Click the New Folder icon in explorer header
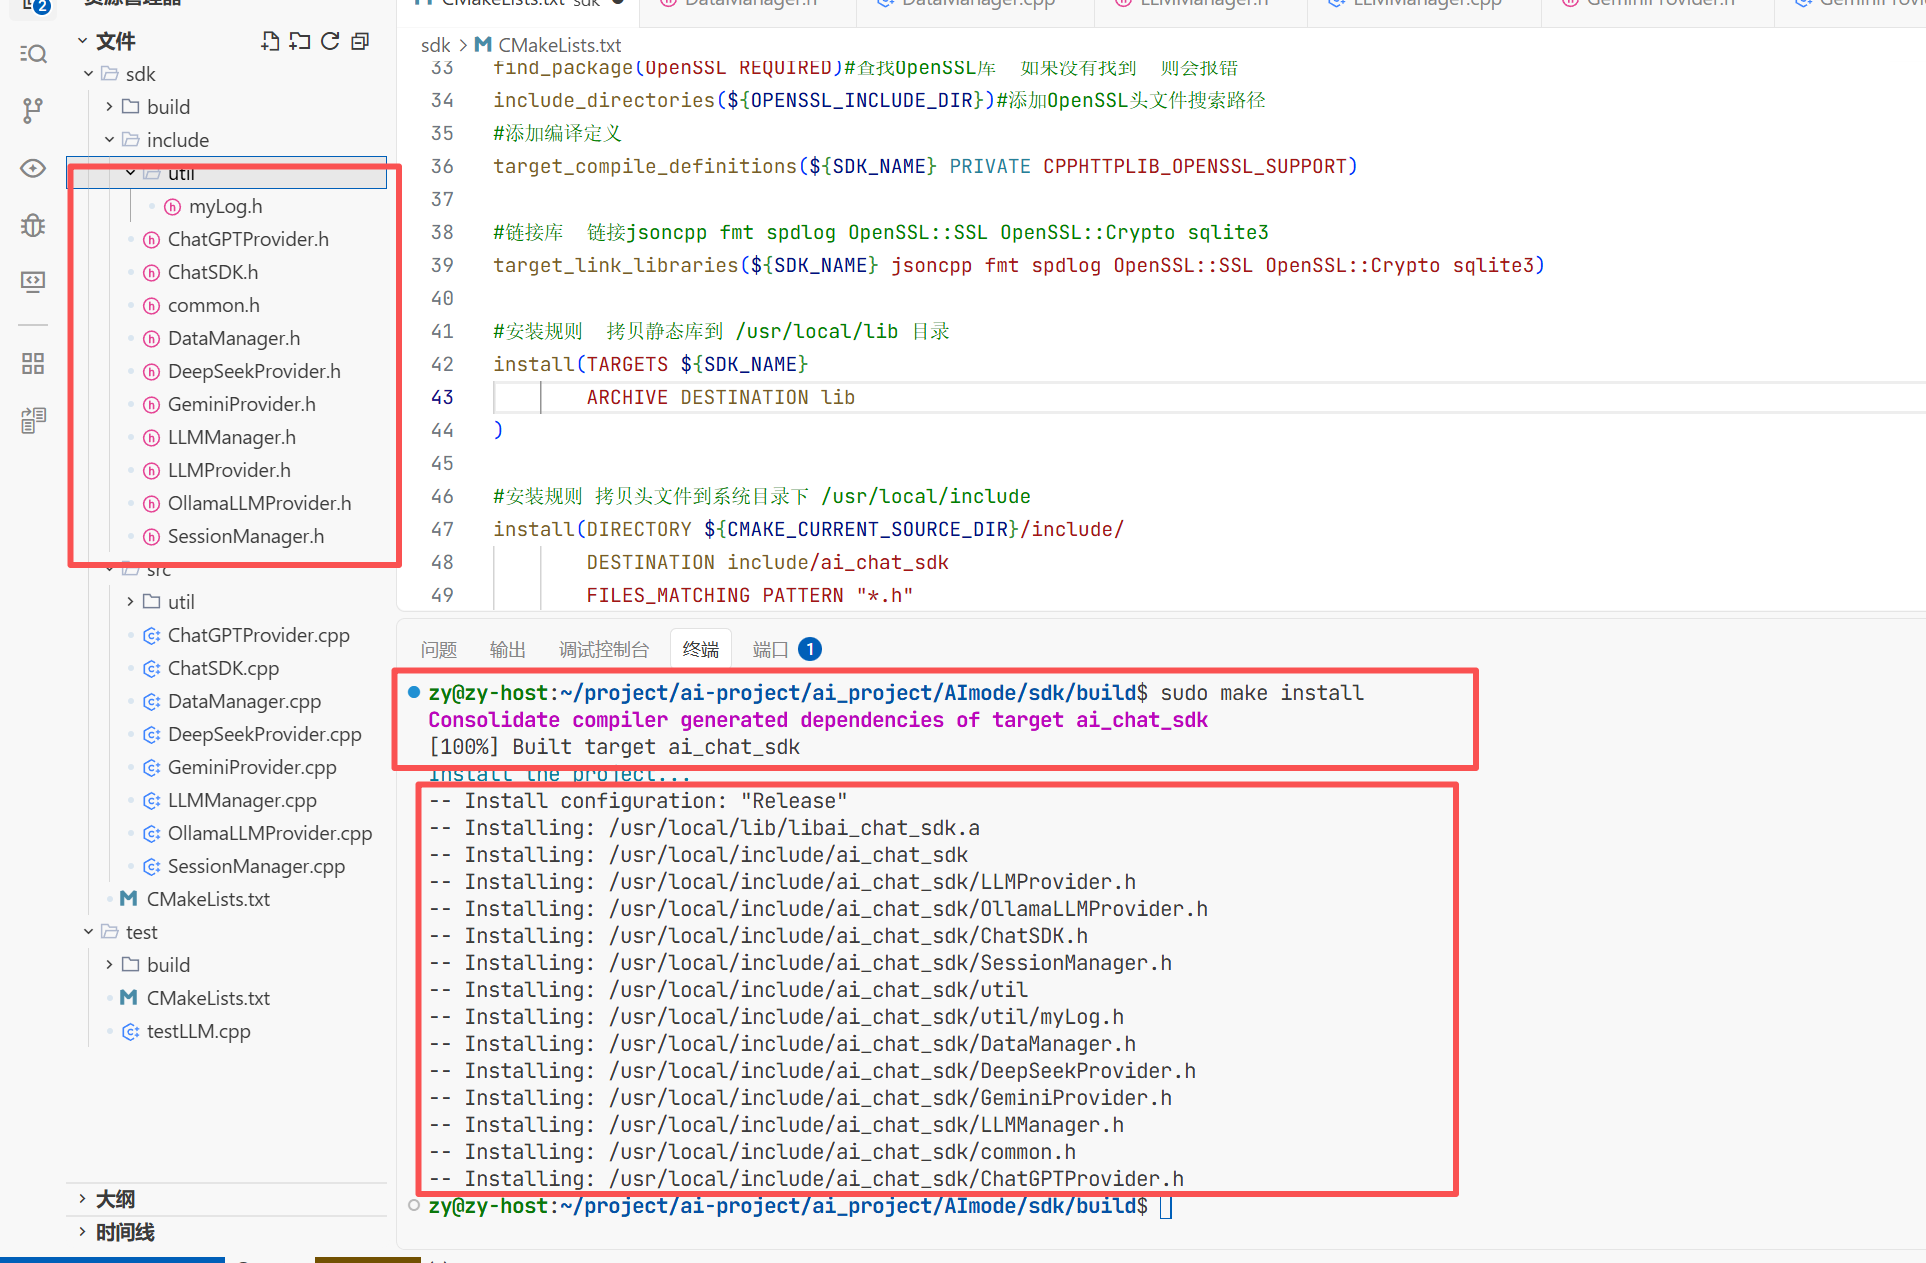 (300, 41)
